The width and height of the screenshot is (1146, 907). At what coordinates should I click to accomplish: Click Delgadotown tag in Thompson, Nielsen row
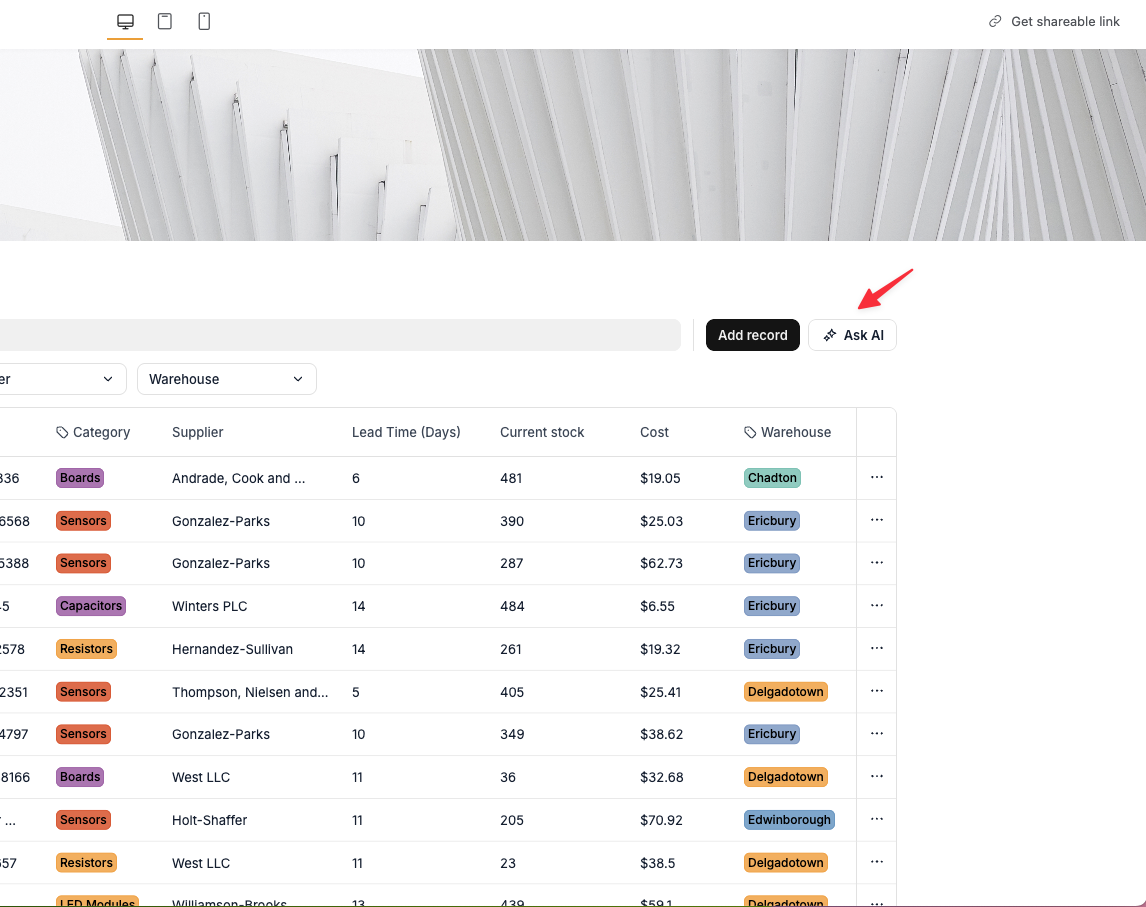[786, 691]
